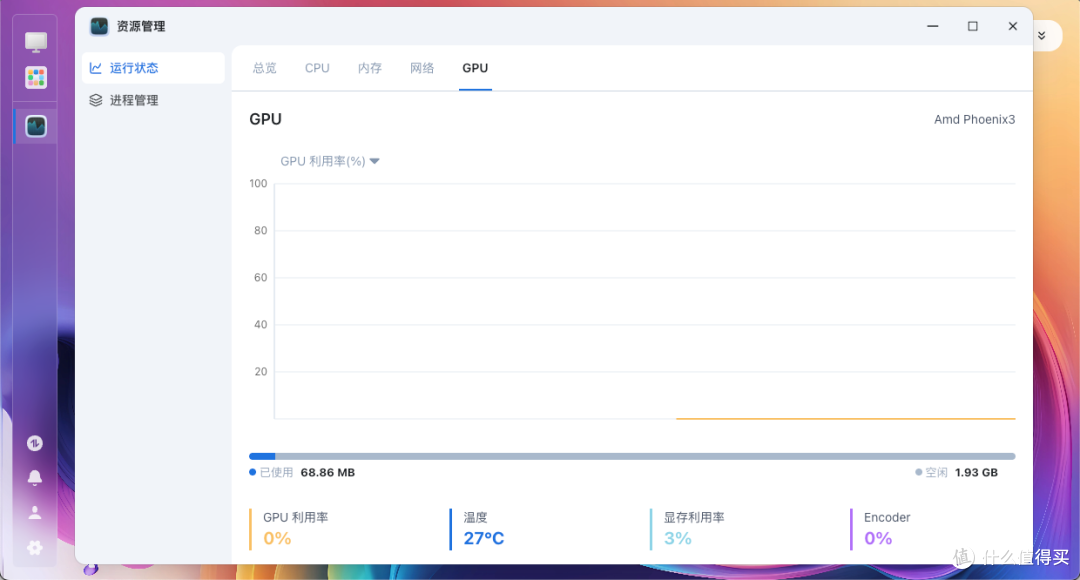This screenshot has height=580, width=1080.
Task: Click the Amd Phoenix3 device name
Action: point(974,119)
